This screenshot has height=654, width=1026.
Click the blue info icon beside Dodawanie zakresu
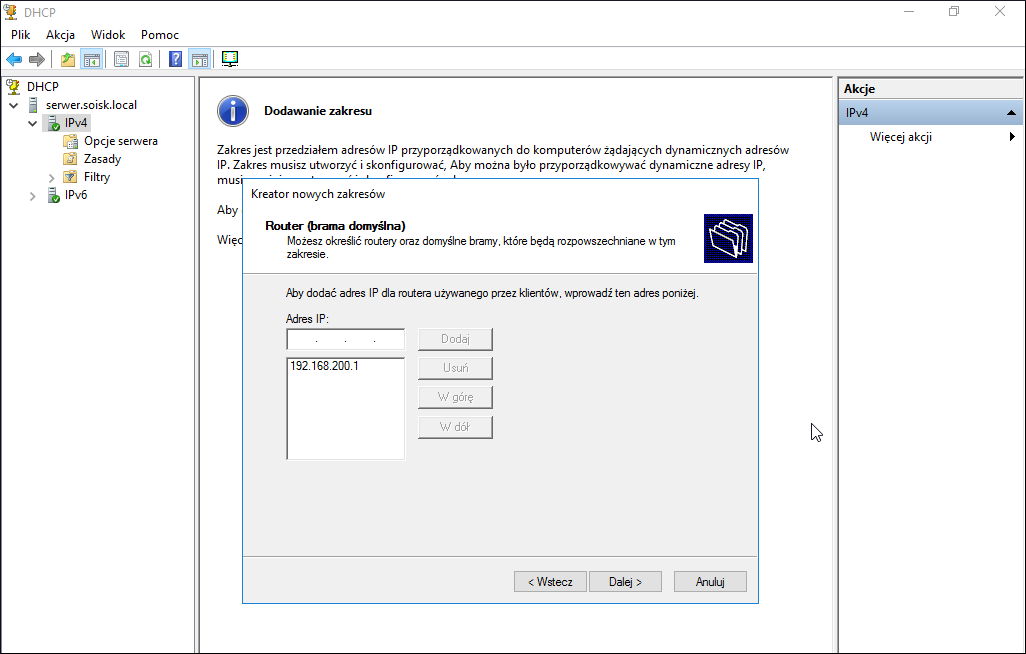pyautogui.click(x=233, y=111)
